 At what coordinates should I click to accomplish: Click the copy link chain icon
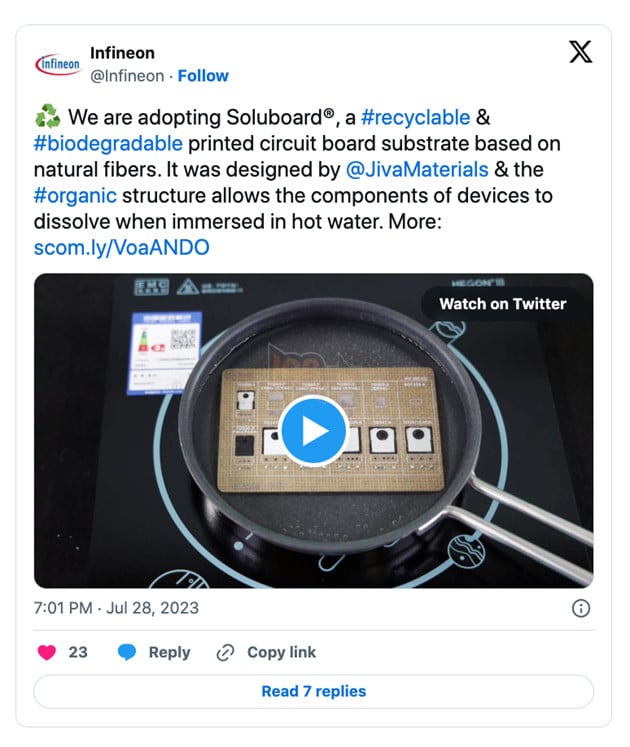225,652
